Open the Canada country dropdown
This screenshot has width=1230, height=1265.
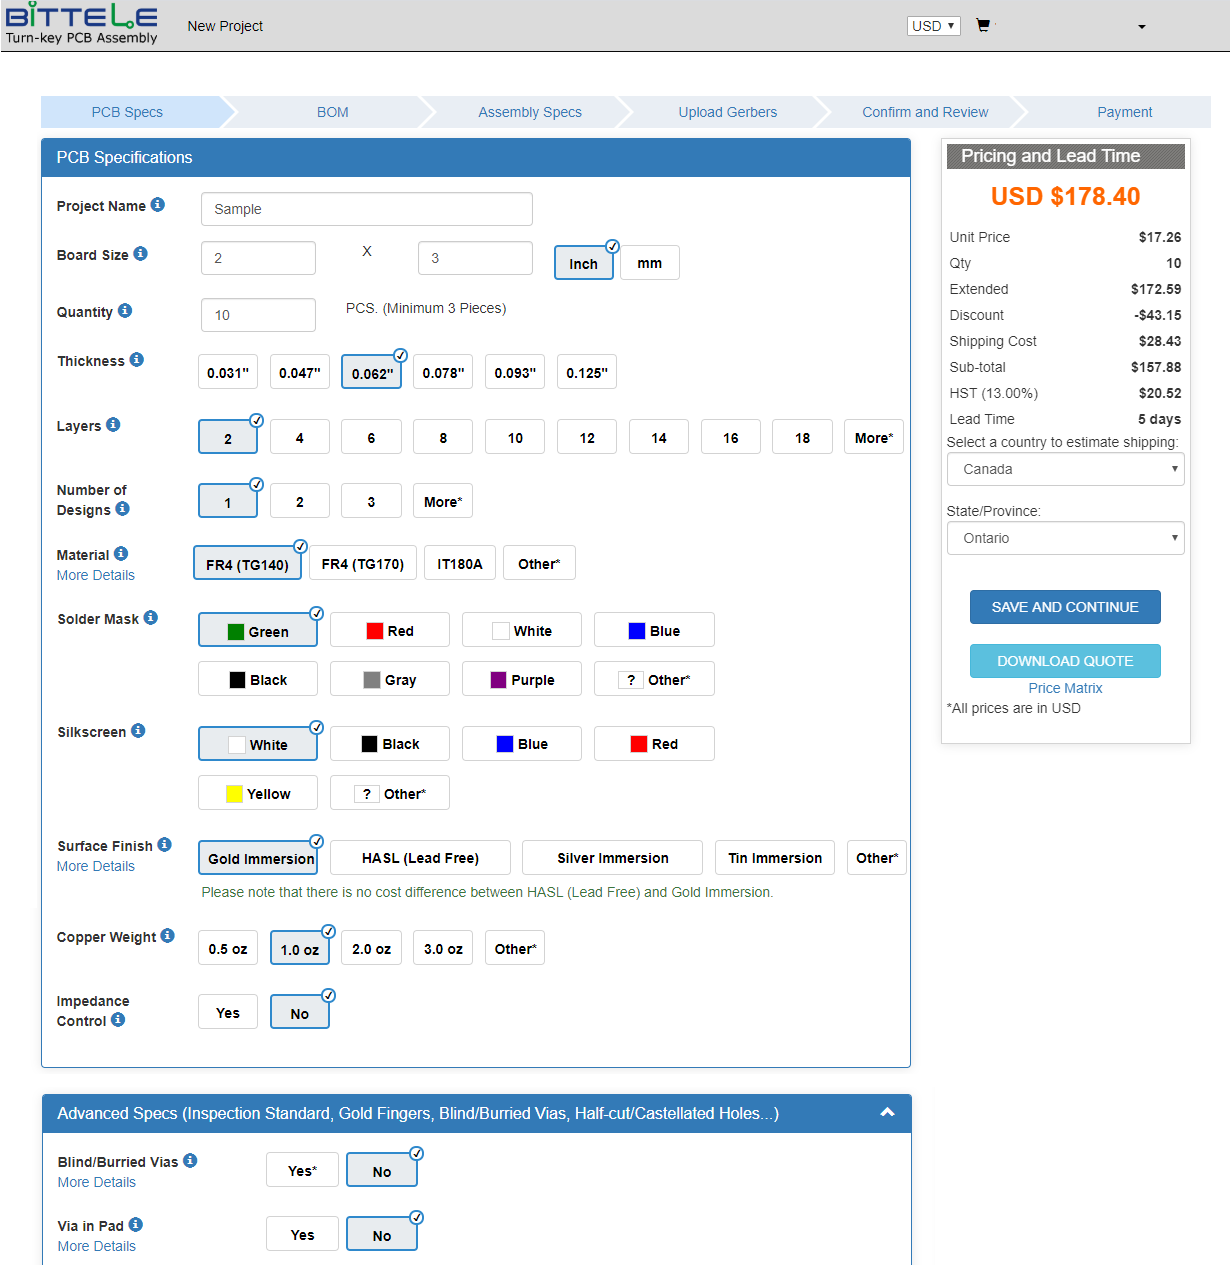pos(1065,469)
